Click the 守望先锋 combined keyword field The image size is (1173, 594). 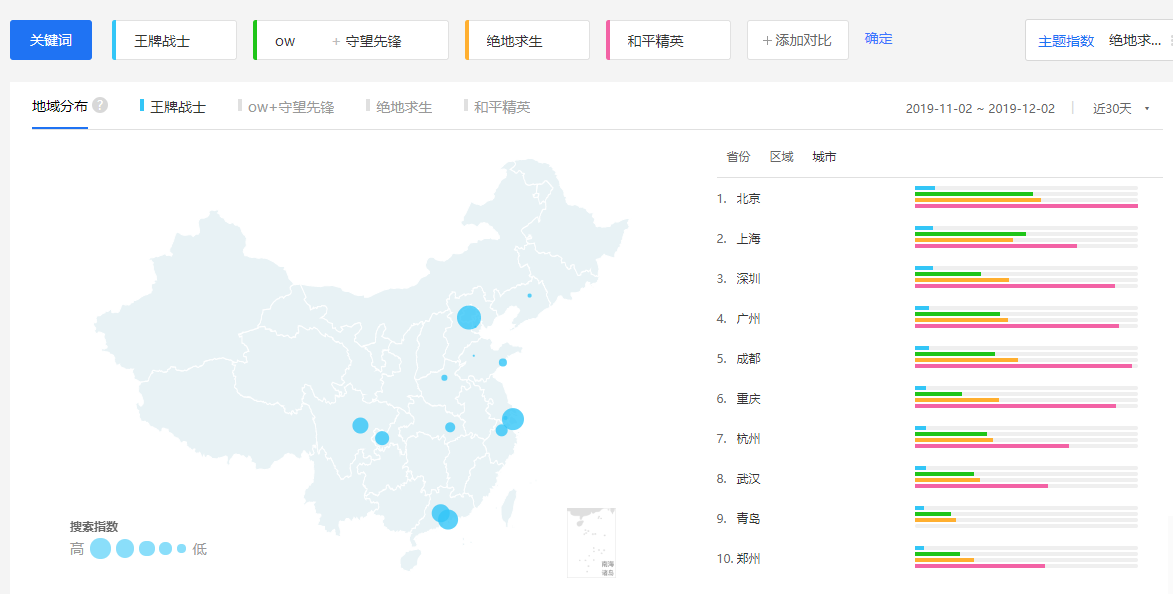tap(373, 41)
